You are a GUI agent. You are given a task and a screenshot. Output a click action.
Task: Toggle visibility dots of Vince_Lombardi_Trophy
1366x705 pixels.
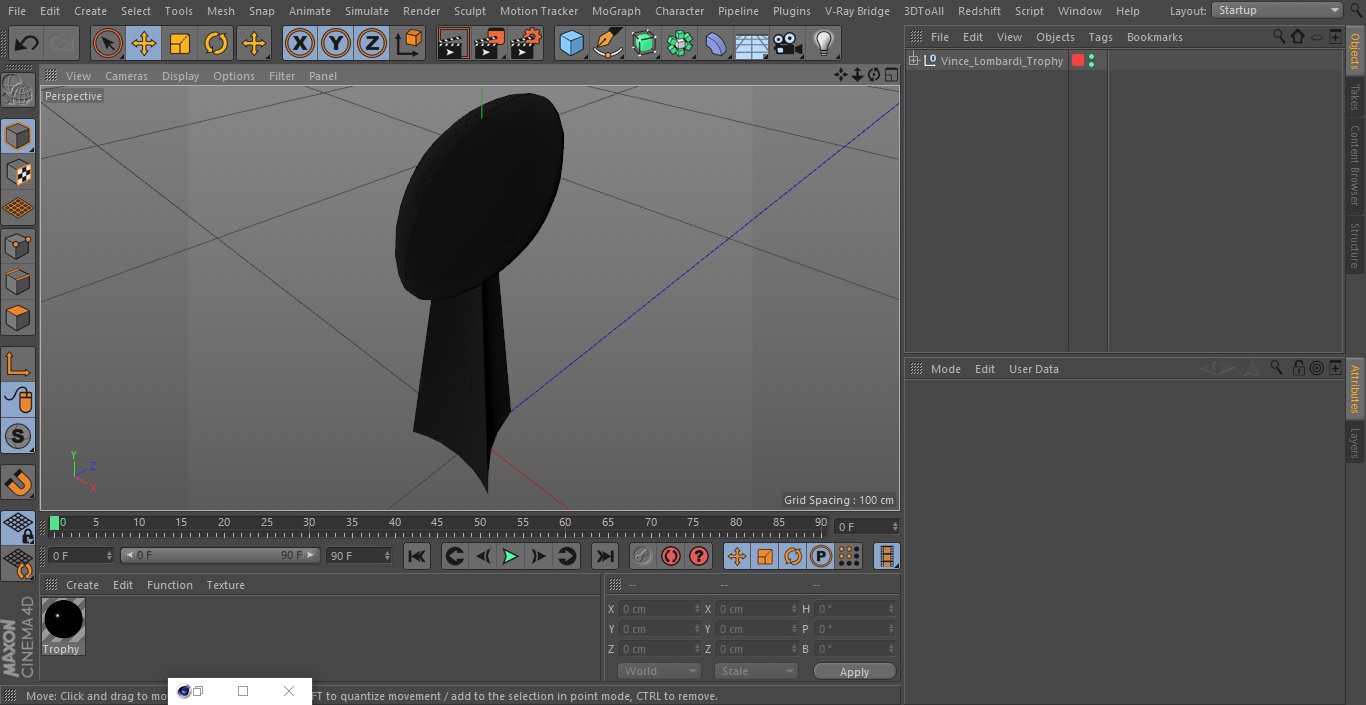pyautogui.click(x=1091, y=61)
